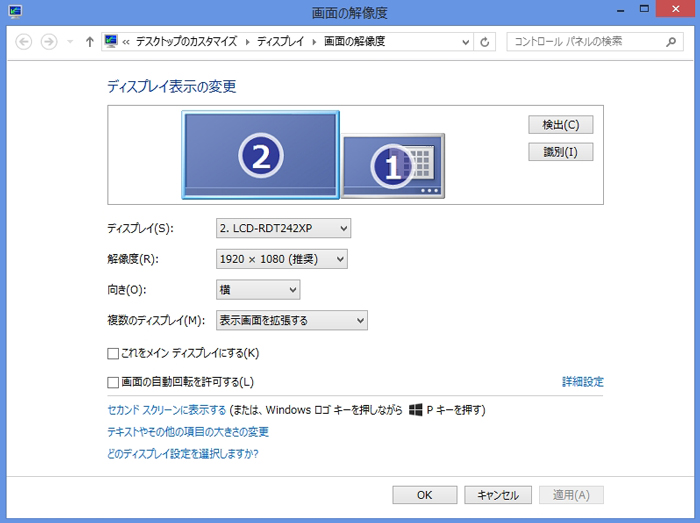Click the Back navigation arrow
Viewport: 700px width, 523px height.
click(24, 42)
